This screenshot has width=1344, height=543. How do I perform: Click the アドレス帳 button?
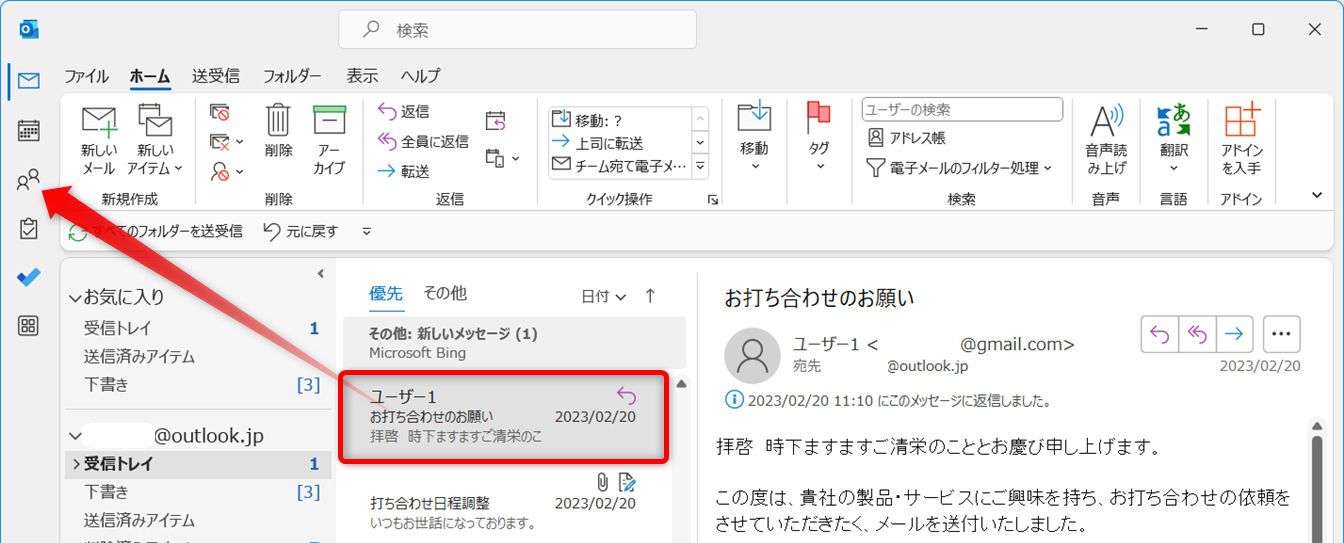coord(907,138)
